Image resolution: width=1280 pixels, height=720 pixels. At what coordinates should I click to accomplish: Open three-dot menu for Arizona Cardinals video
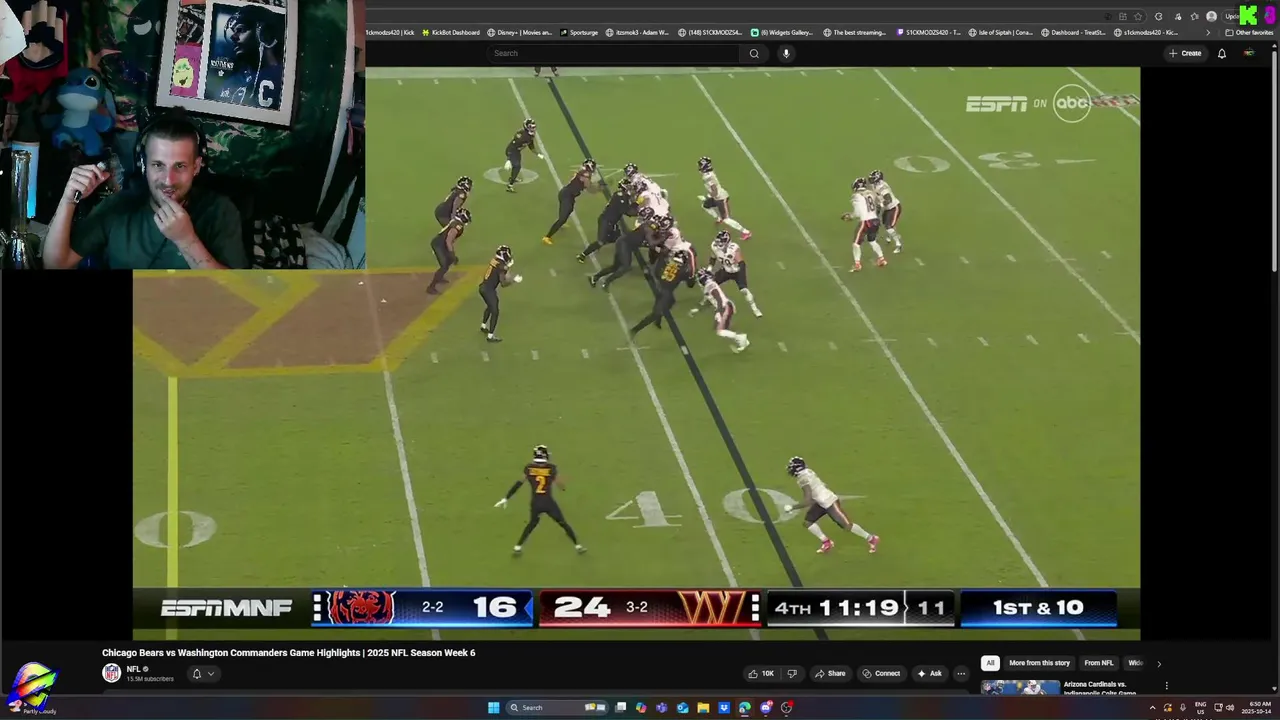click(x=1166, y=686)
